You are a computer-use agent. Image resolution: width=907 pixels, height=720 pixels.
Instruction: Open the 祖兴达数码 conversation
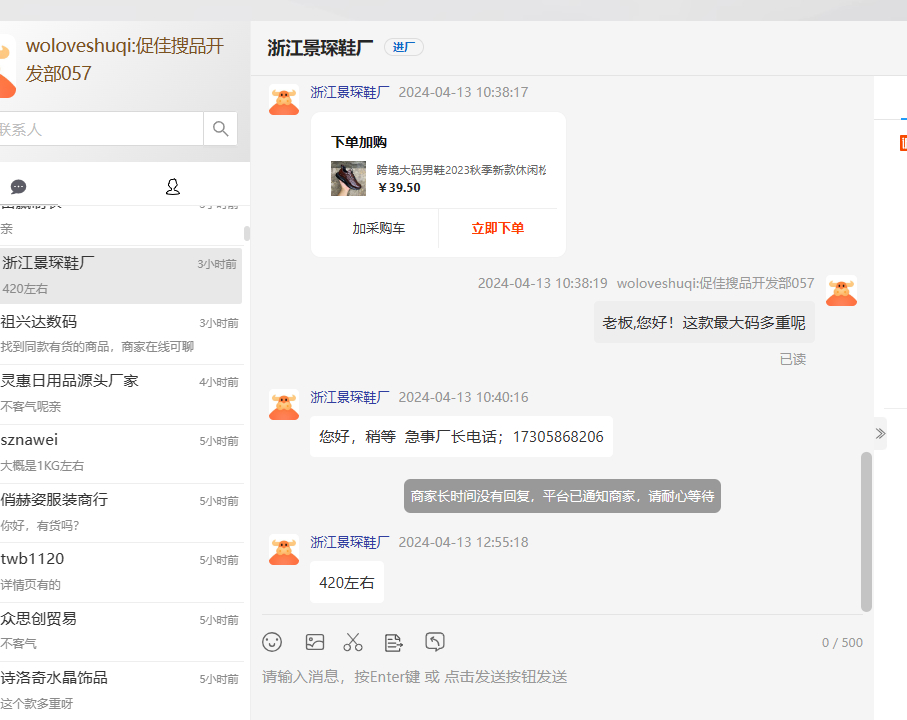pyautogui.click(x=120, y=334)
